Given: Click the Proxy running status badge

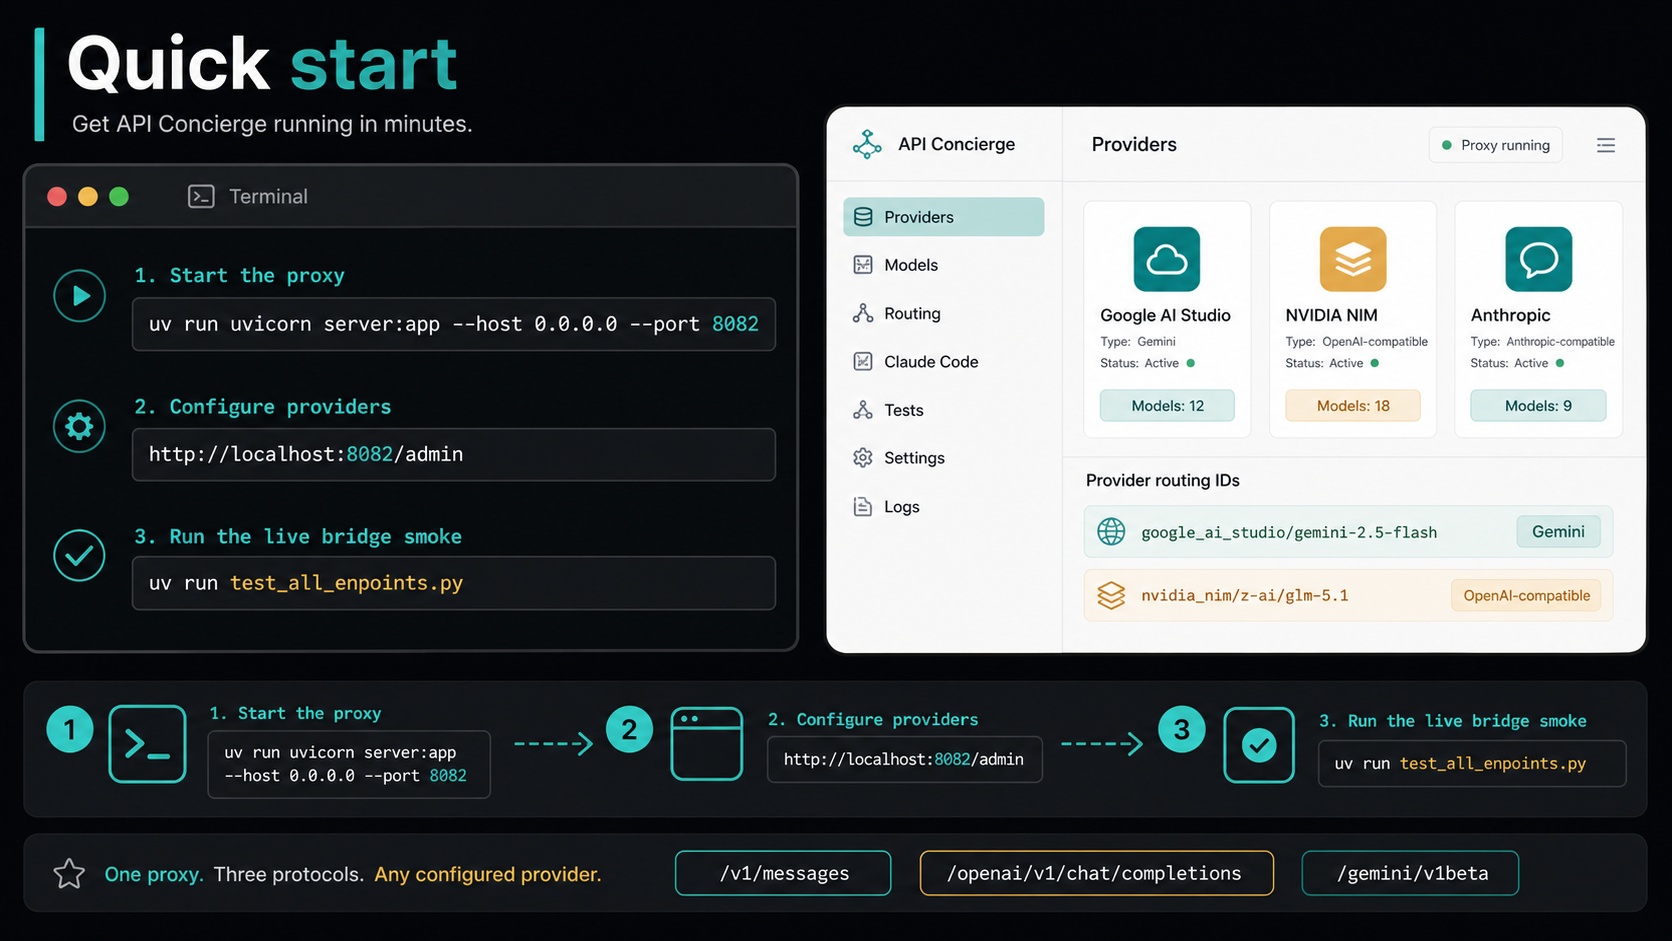Looking at the screenshot, I should [x=1495, y=145].
